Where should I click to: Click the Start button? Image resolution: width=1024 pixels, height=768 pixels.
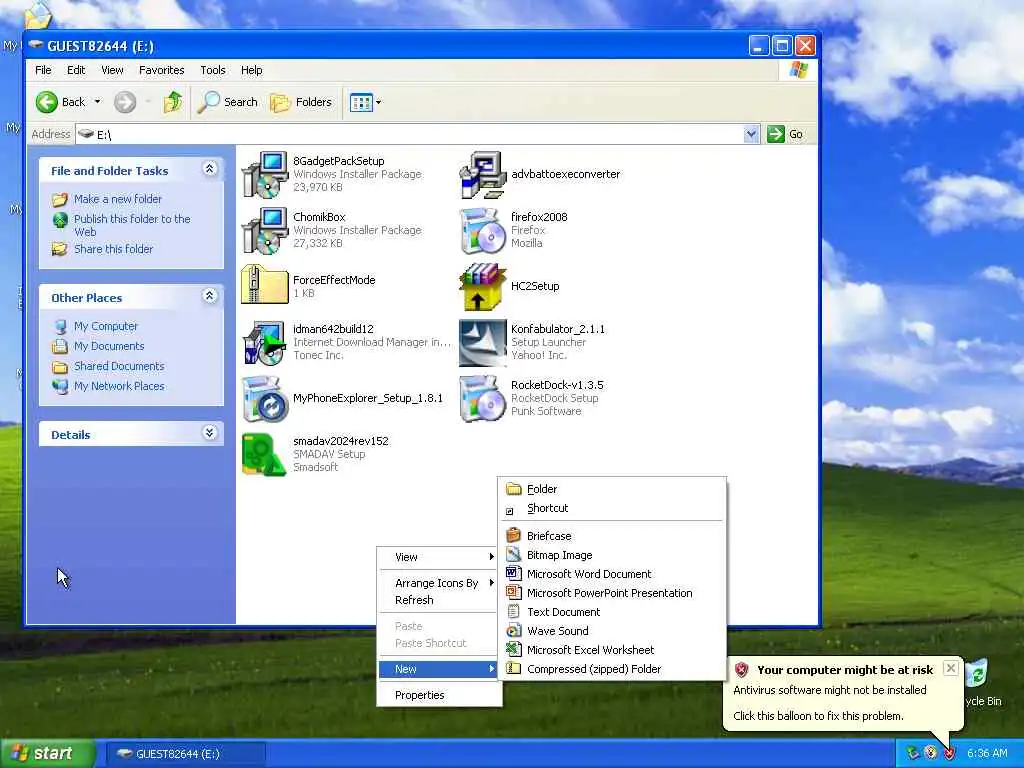click(46, 754)
